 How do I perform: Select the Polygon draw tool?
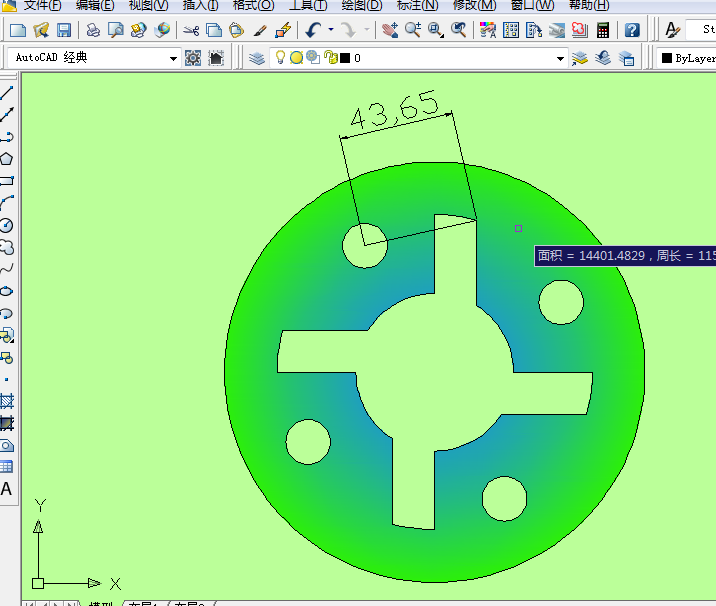coord(7,159)
